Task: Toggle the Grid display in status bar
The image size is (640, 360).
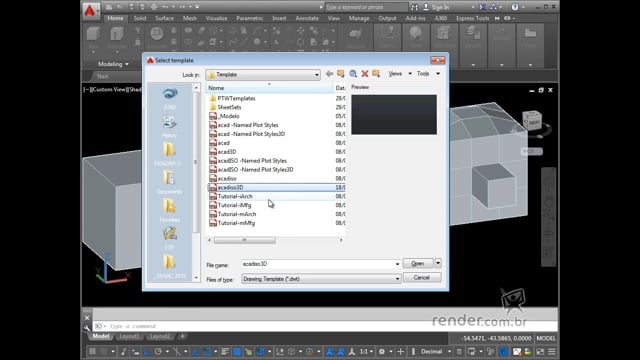Action: [x=93, y=351]
